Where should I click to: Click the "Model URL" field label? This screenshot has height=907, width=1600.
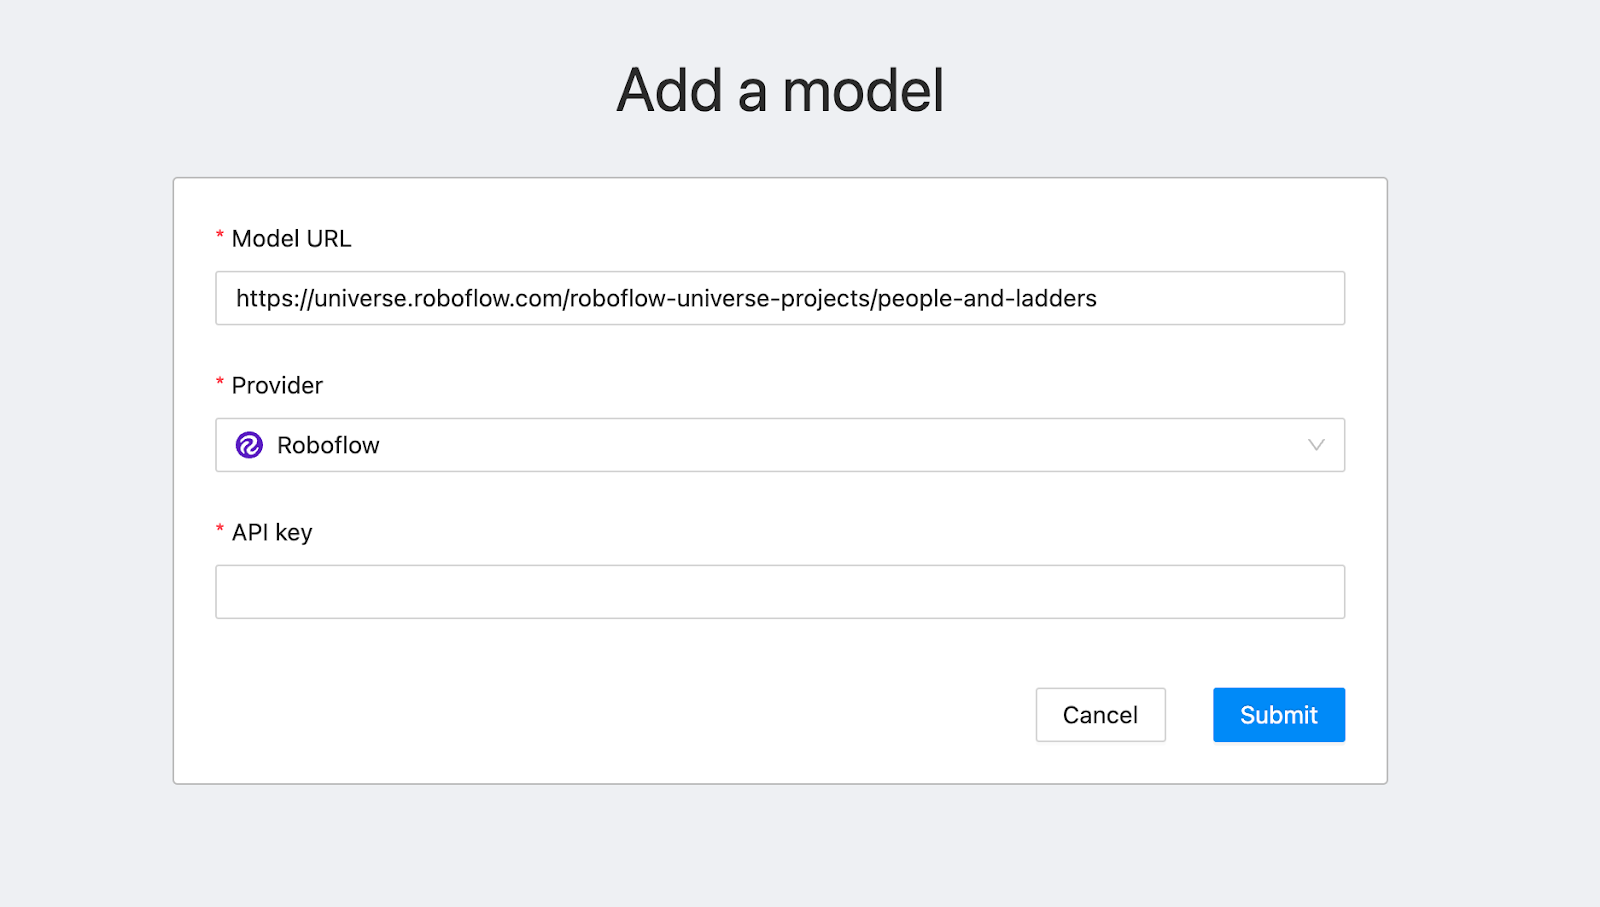click(291, 239)
